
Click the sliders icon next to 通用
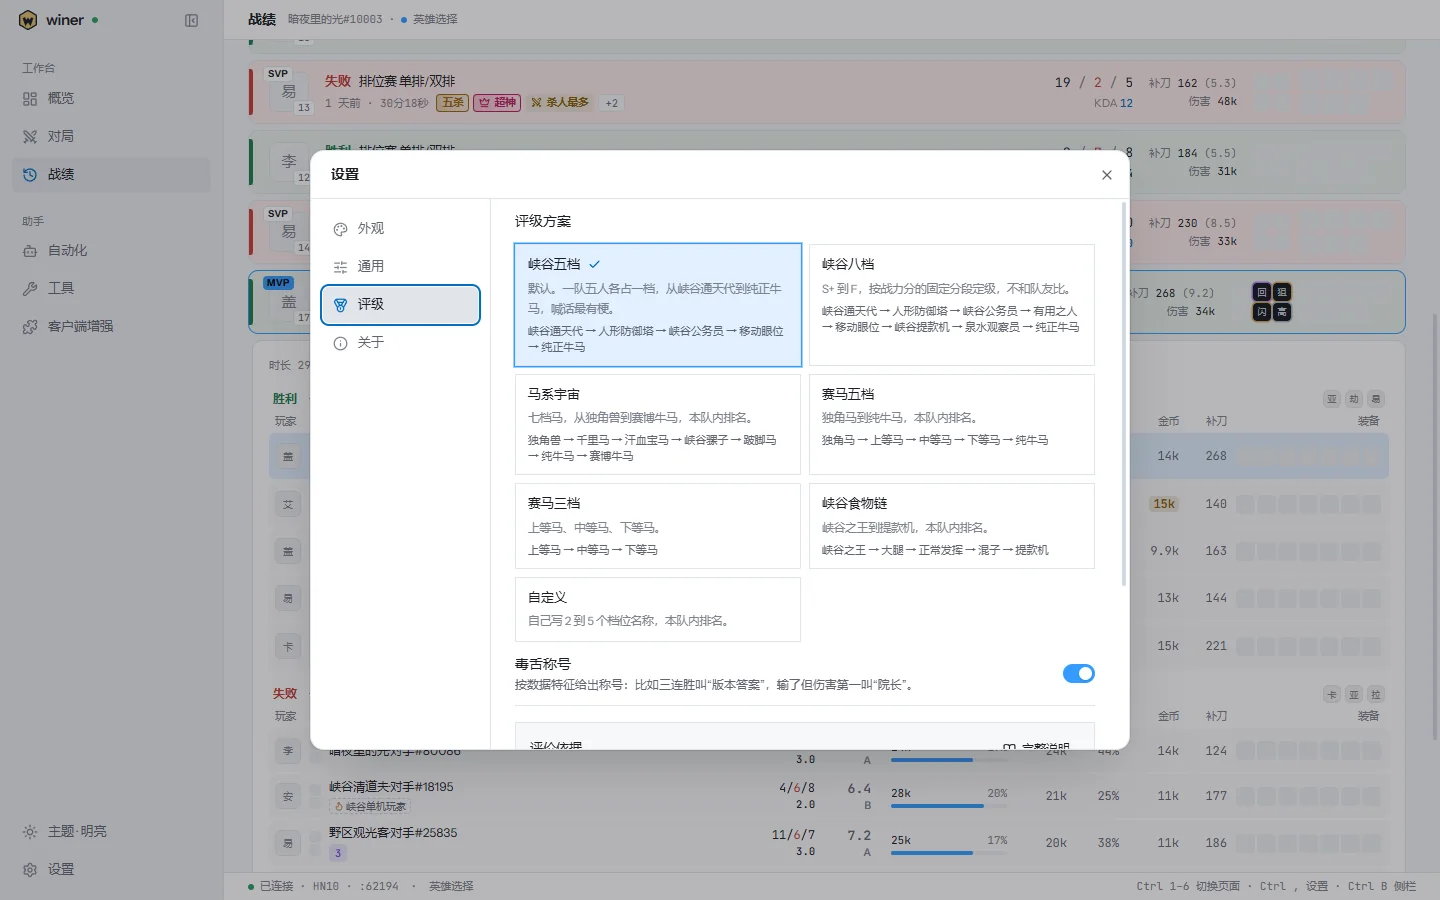[340, 267]
